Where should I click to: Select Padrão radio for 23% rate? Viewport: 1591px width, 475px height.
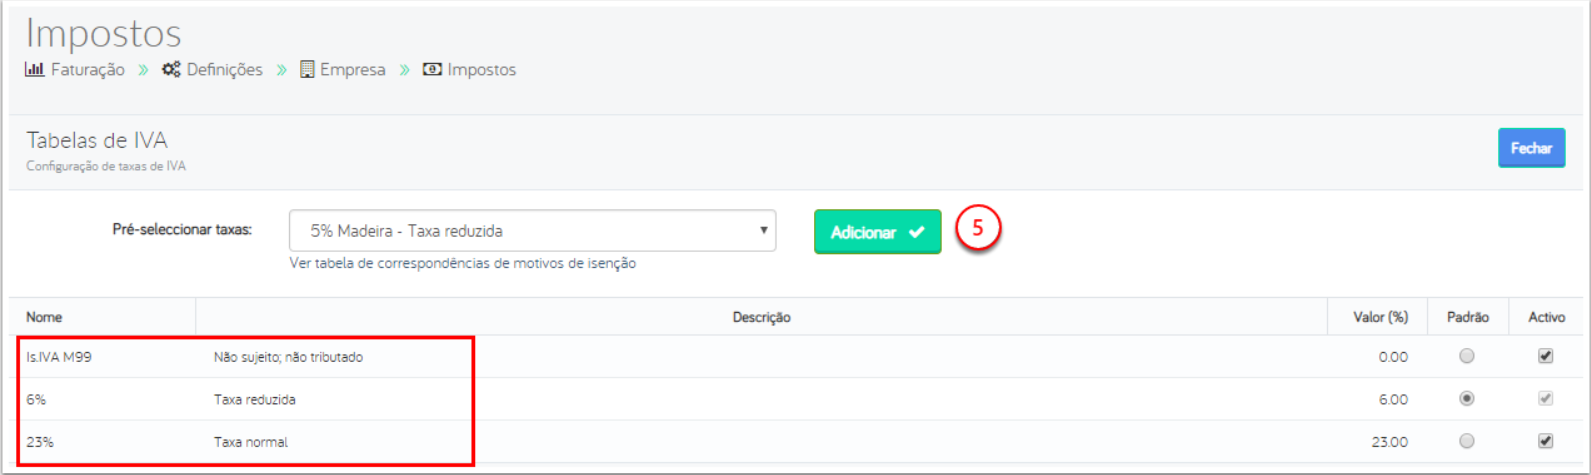tap(1466, 440)
